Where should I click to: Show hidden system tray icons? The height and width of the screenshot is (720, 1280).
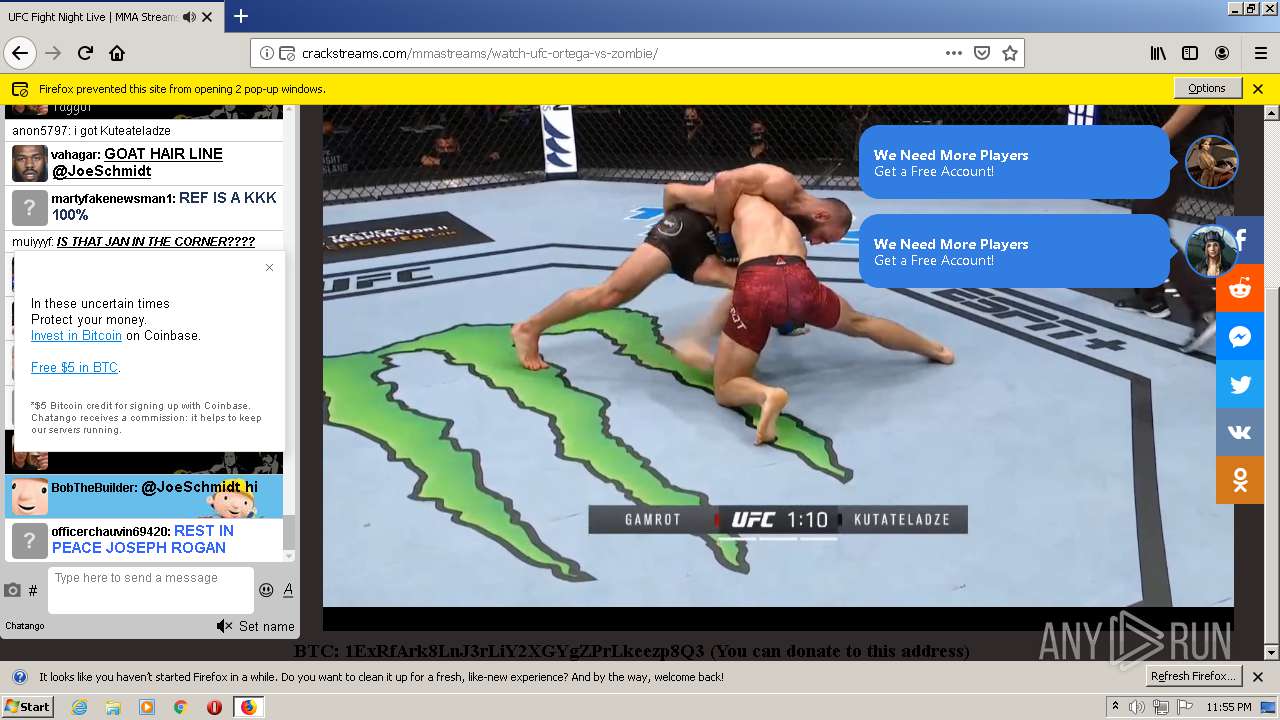coord(1115,707)
